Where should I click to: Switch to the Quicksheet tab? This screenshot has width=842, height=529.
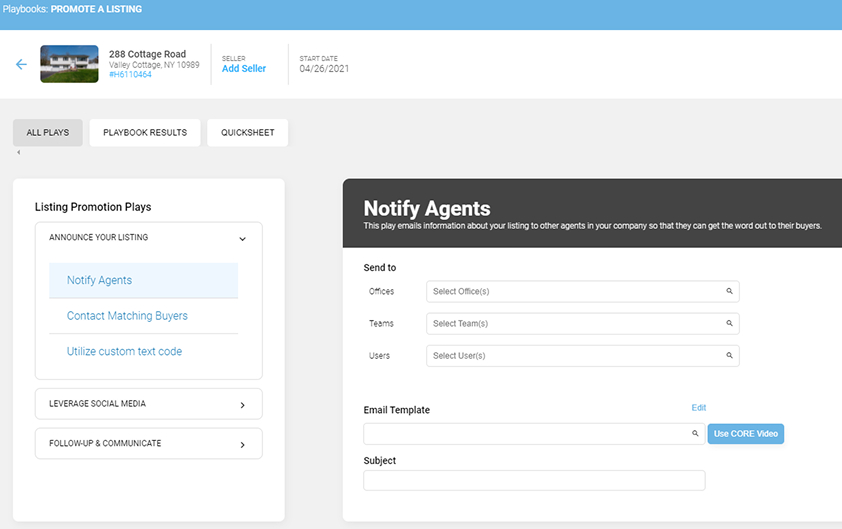[x=247, y=133]
